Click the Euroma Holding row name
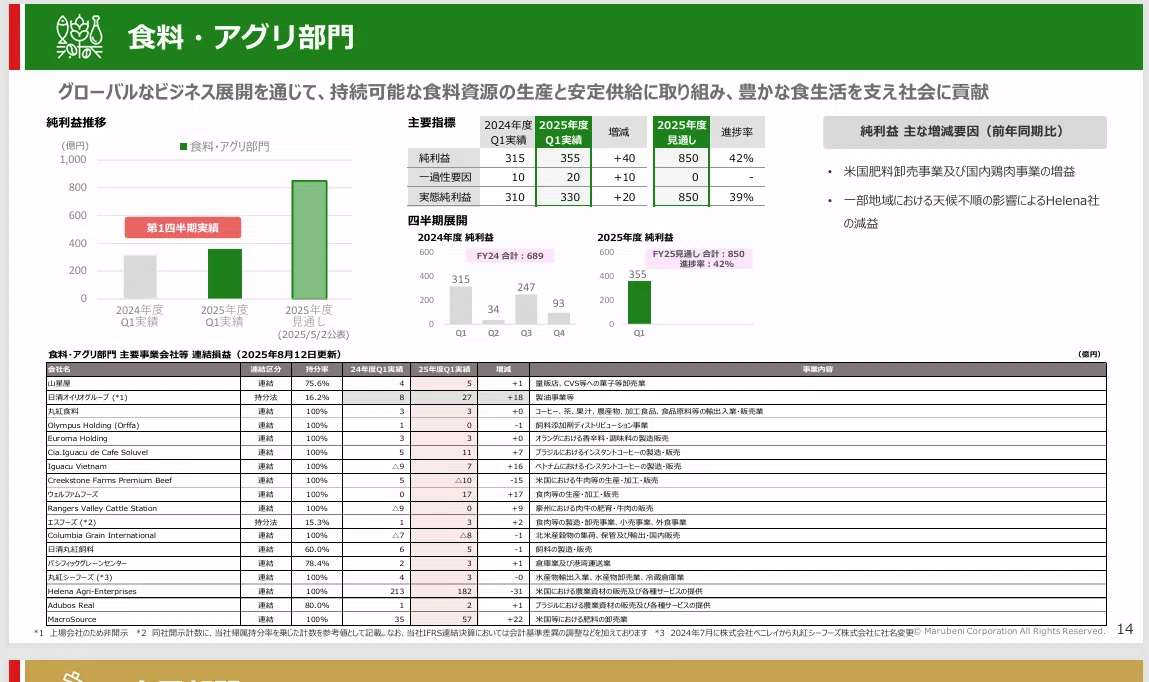 (x=78, y=439)
